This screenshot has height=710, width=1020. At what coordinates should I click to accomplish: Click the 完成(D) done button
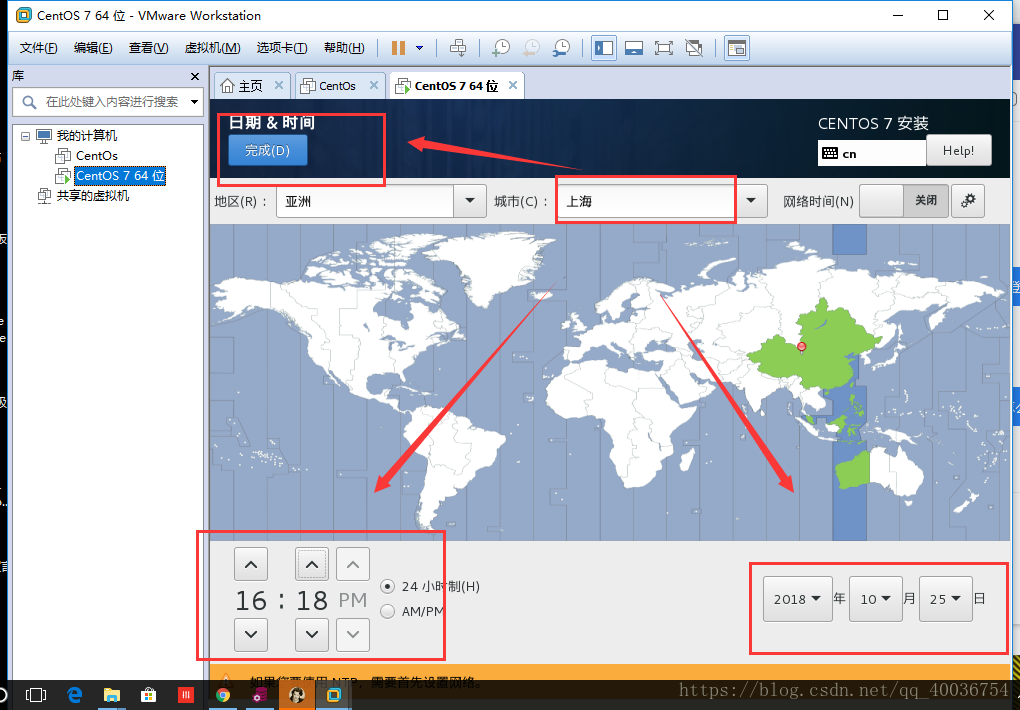click(x=267, y=150)
